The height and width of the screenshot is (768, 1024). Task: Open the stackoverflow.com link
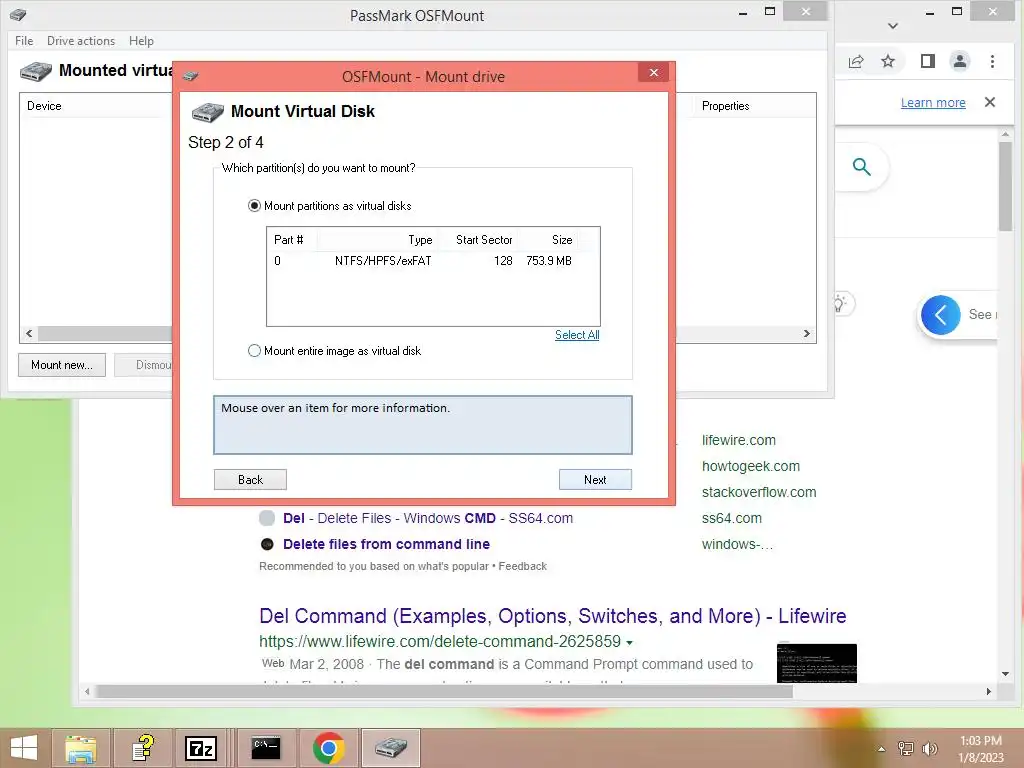pos(759,492)
